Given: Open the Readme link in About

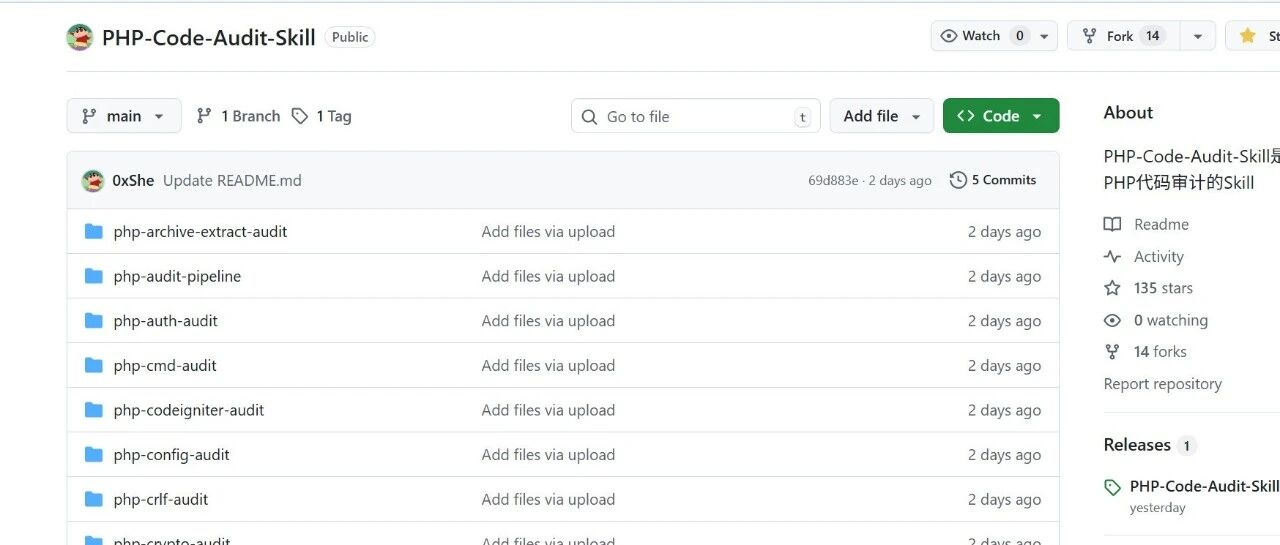Looking at the screenshot, I should pyautogui.click(x=1147, y=224).
